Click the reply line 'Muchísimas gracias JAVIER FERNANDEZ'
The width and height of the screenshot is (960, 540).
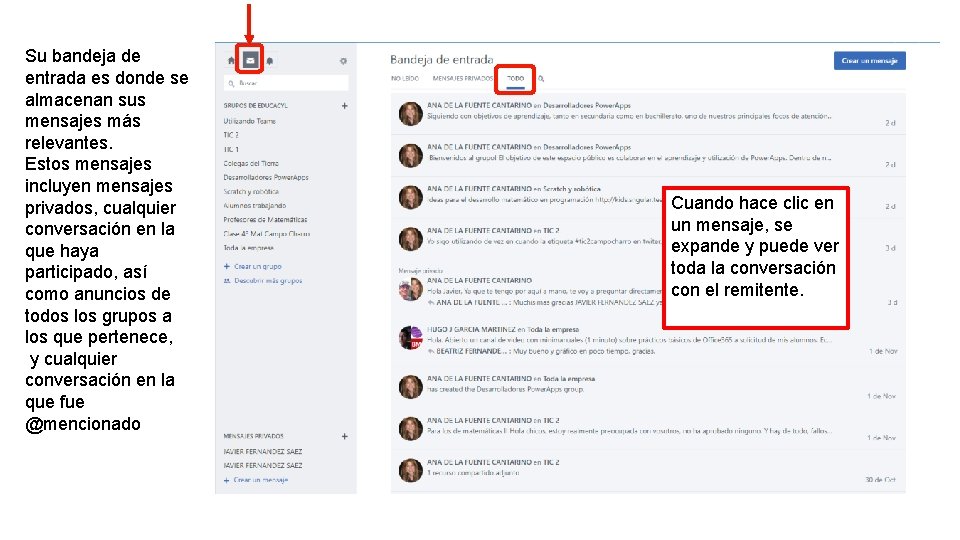coord(545,302)
